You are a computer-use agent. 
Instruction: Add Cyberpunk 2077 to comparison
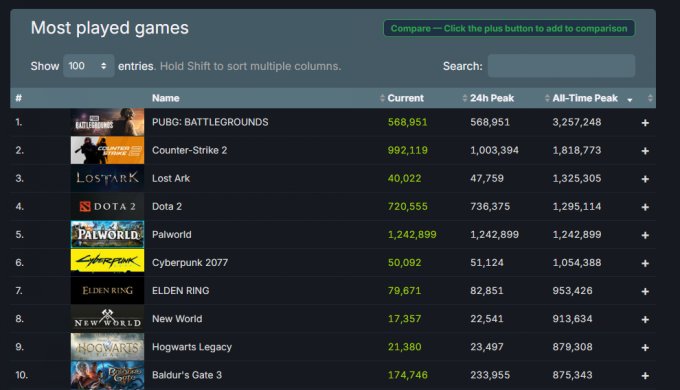click(x=645, y=263)
